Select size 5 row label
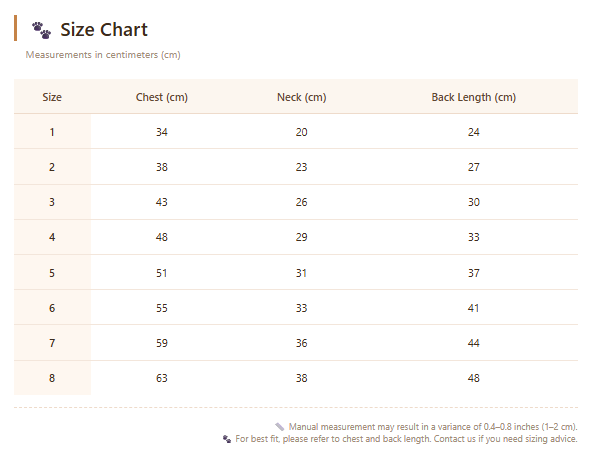Image resolution: width=589 pixels, height=458 pixels. click(x=52, y=273)
